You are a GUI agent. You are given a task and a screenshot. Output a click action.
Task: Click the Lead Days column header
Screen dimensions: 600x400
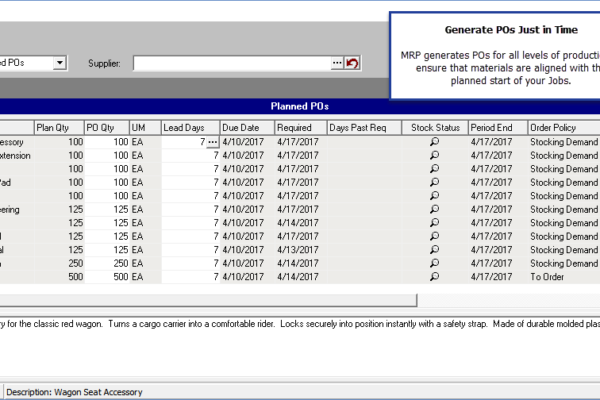(x=191, y=127)
